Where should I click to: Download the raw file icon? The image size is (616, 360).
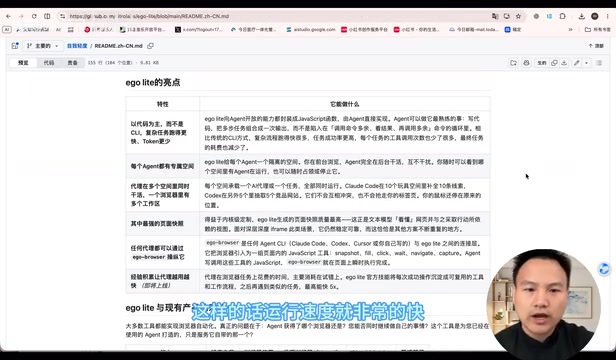click(x=564, y=63)
